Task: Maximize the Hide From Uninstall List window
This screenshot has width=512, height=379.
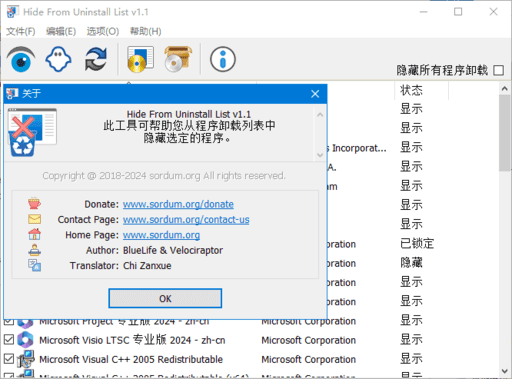Action: pyautogui.click(x=458, y=12)
